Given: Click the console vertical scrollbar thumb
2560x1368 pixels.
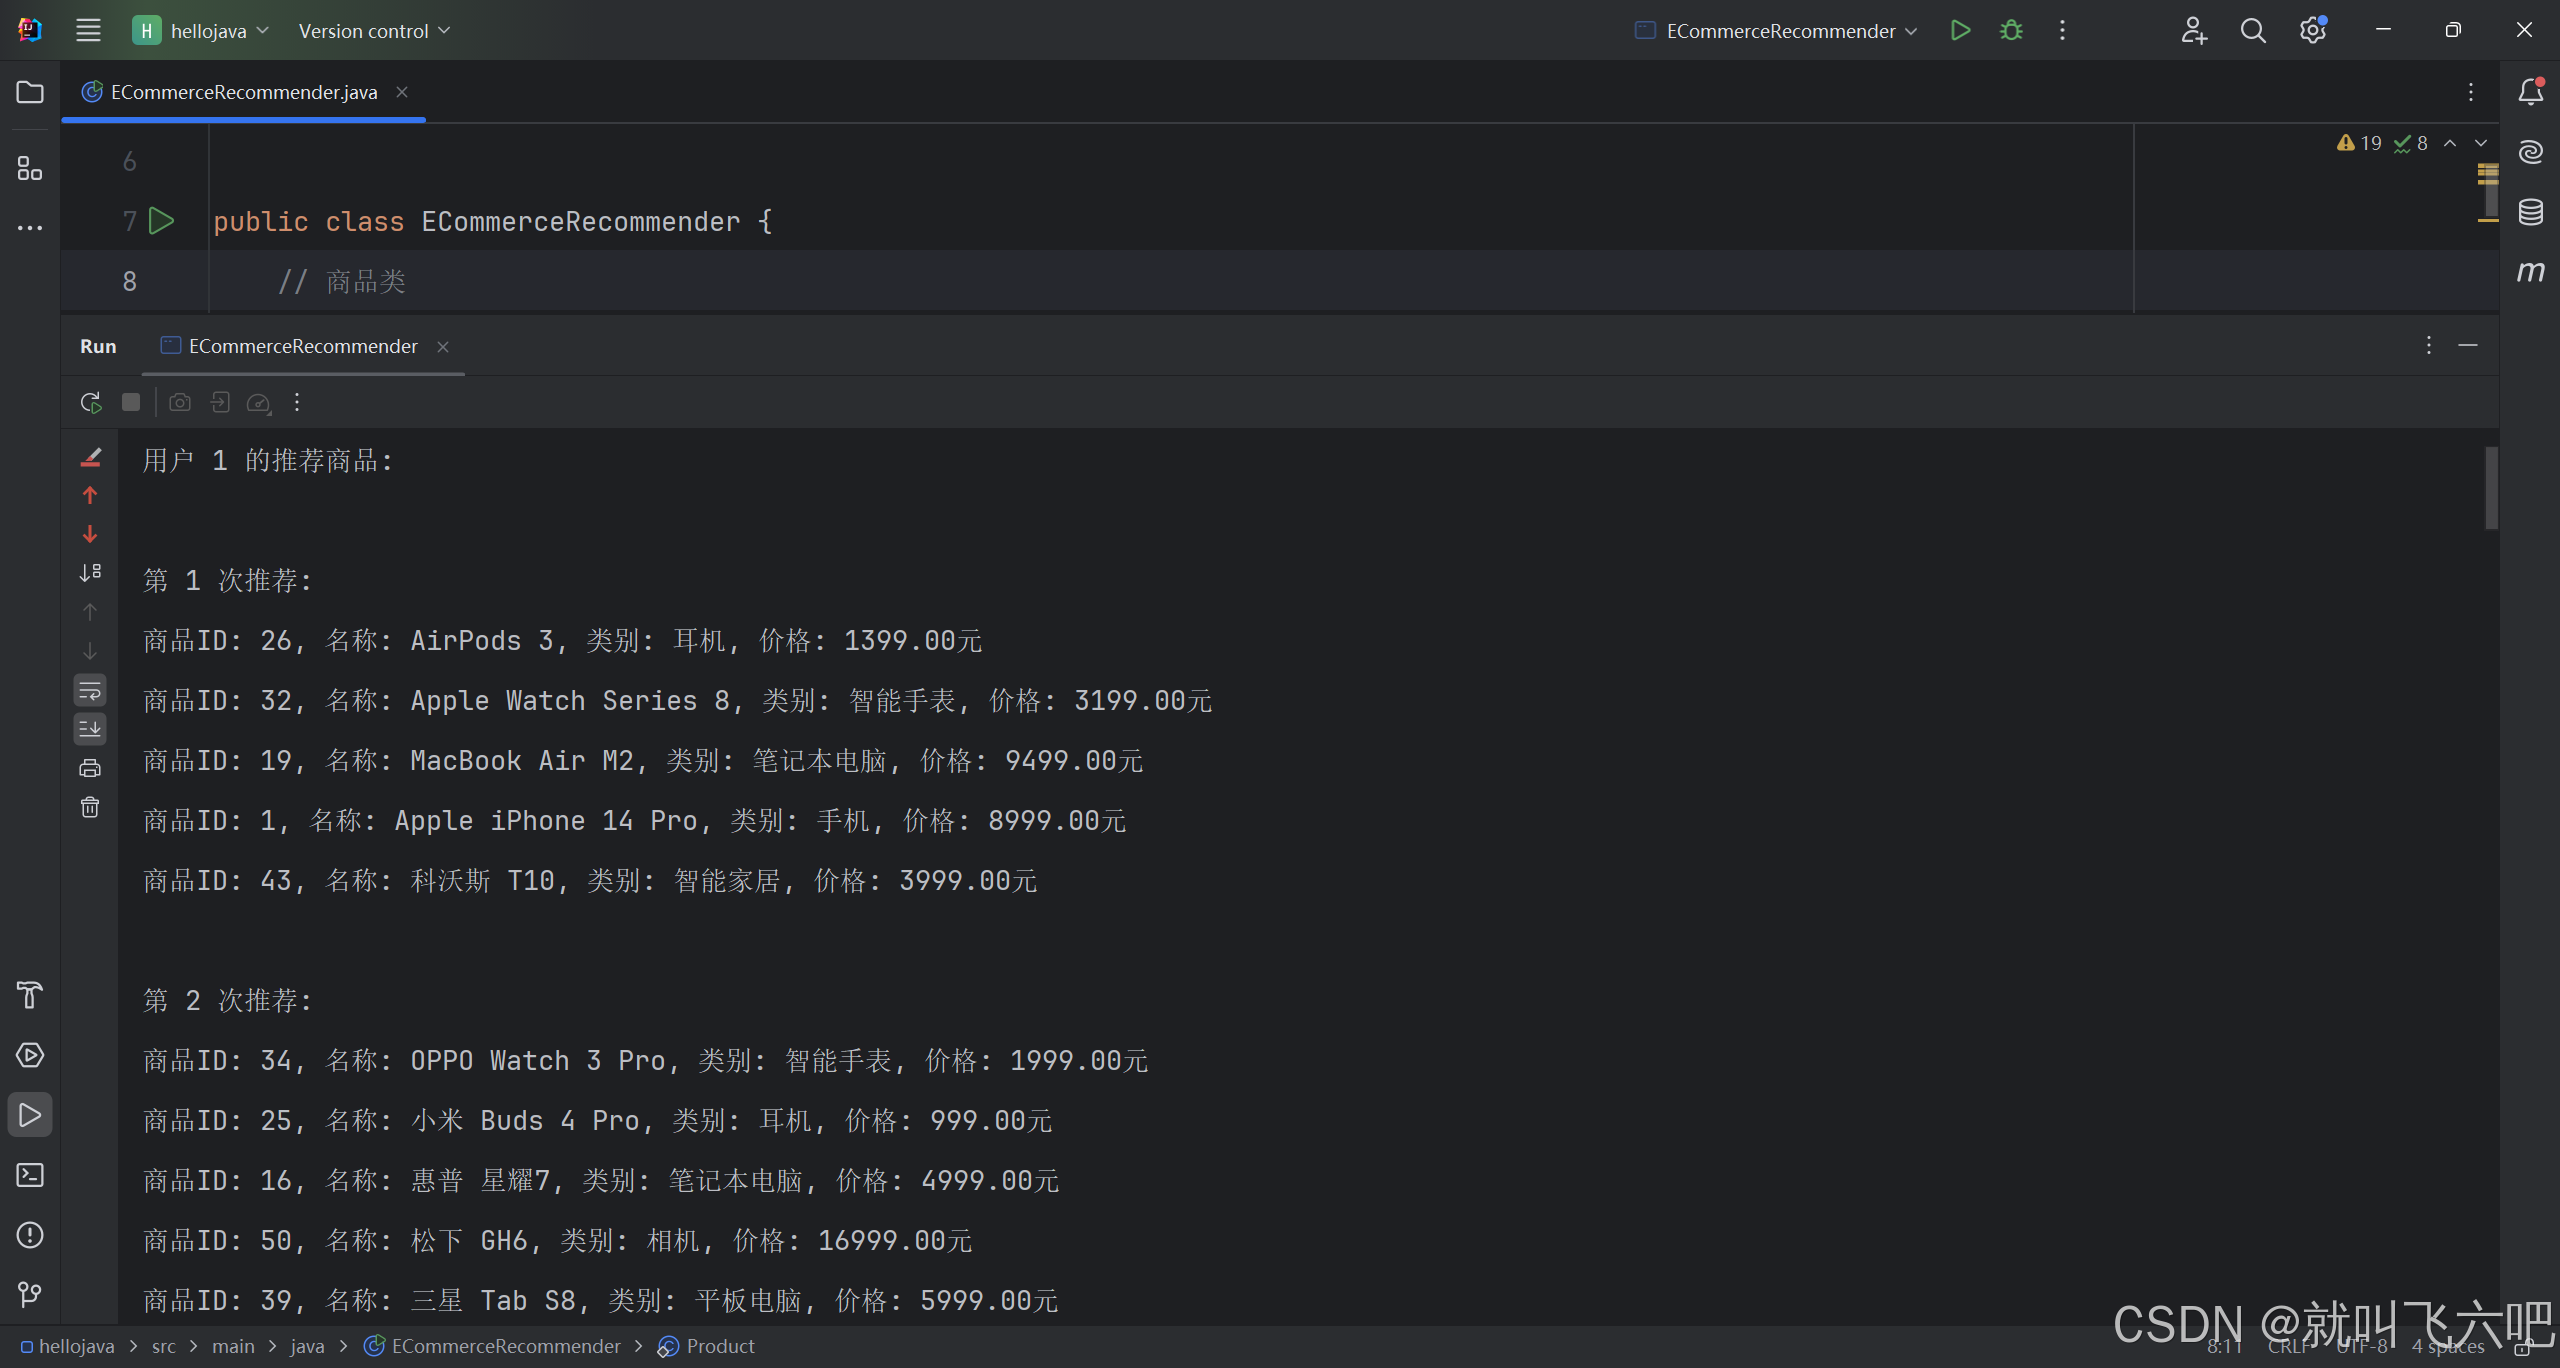Looking at the screenshot, I should click(2491, 488).
